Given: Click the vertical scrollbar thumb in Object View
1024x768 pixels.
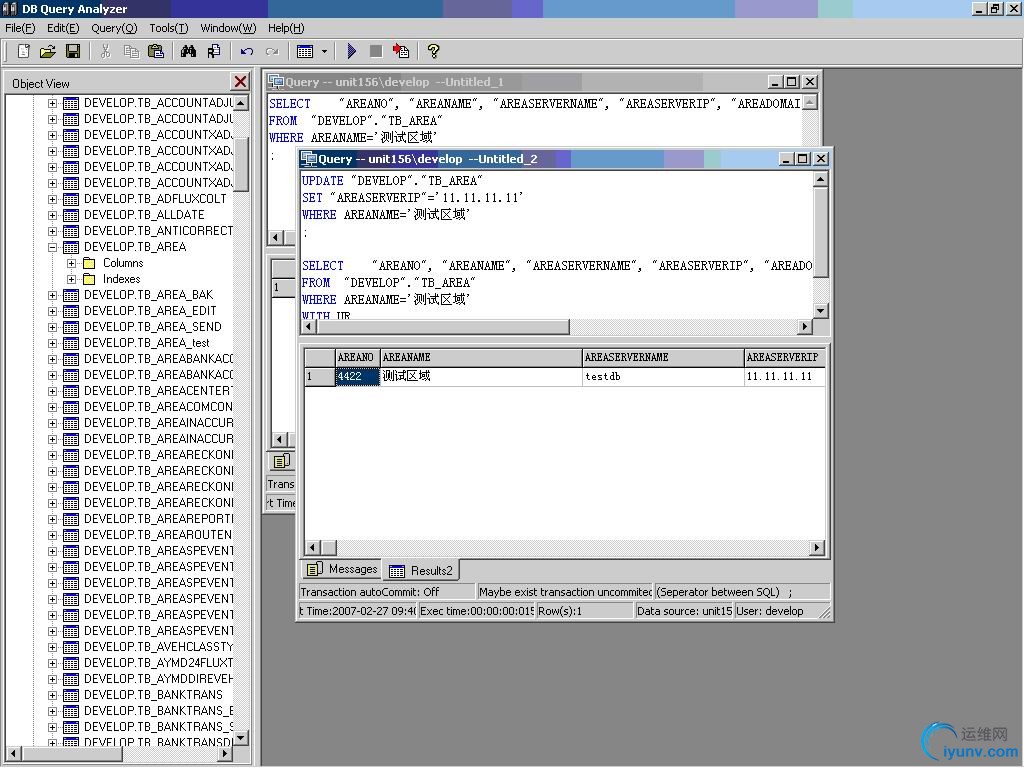Looking at the screenshot, I should coord(240,163).
